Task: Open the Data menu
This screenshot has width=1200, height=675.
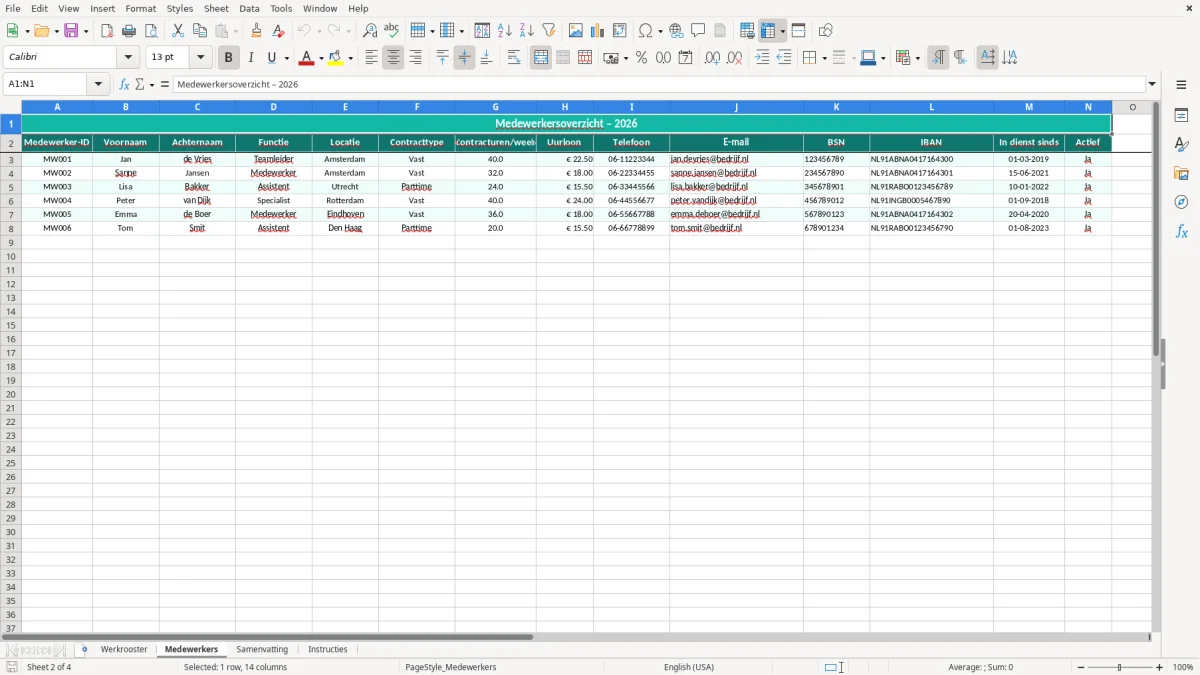Action: click(249, 8)
